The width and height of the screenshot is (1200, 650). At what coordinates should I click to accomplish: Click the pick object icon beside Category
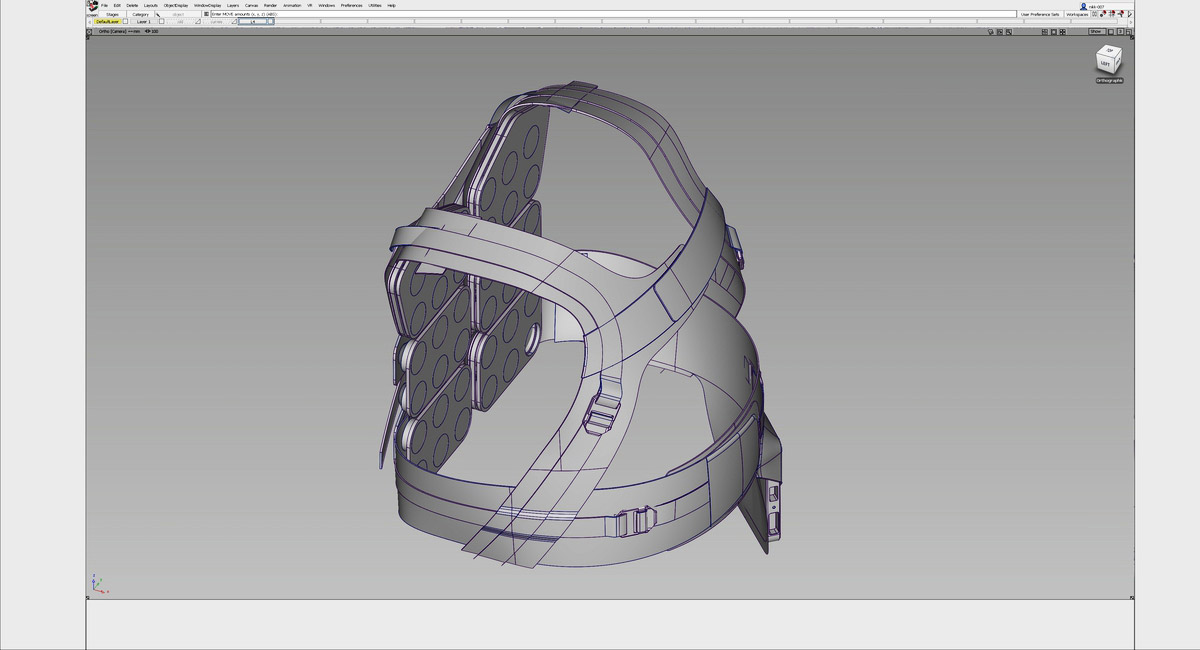pyautogui.click(x=157, y=14)
